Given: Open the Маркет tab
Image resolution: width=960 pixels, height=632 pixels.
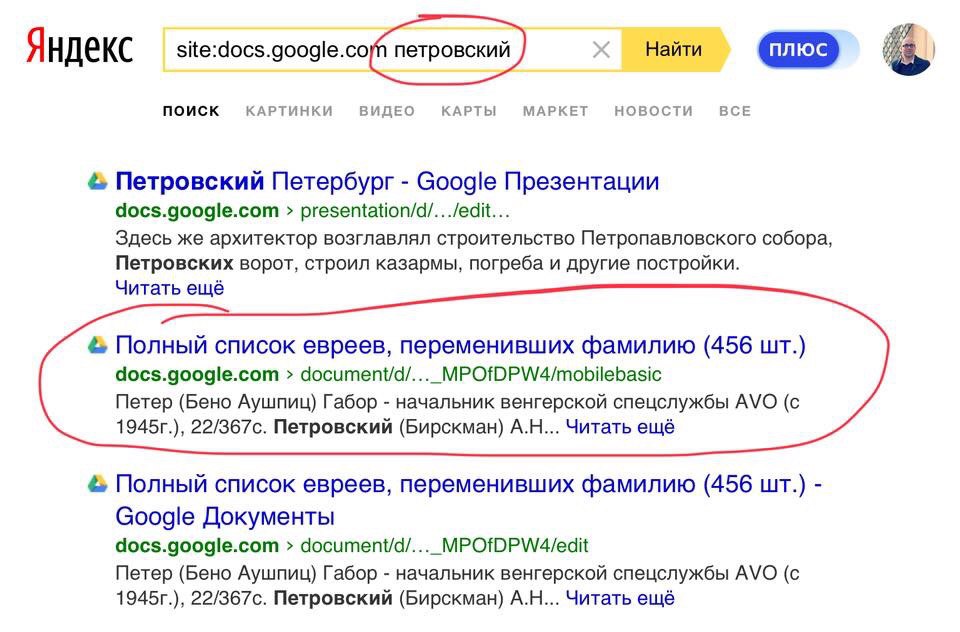Looking at the screenshot, I should (555, 111).
